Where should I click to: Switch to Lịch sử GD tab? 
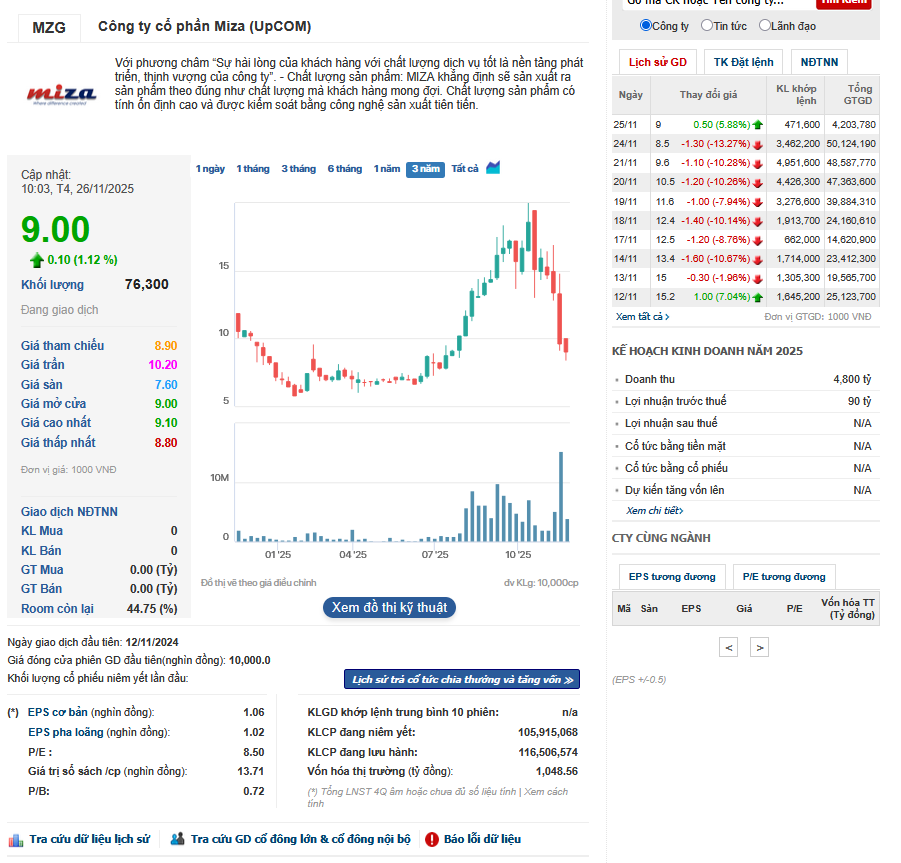click(657, 62)
